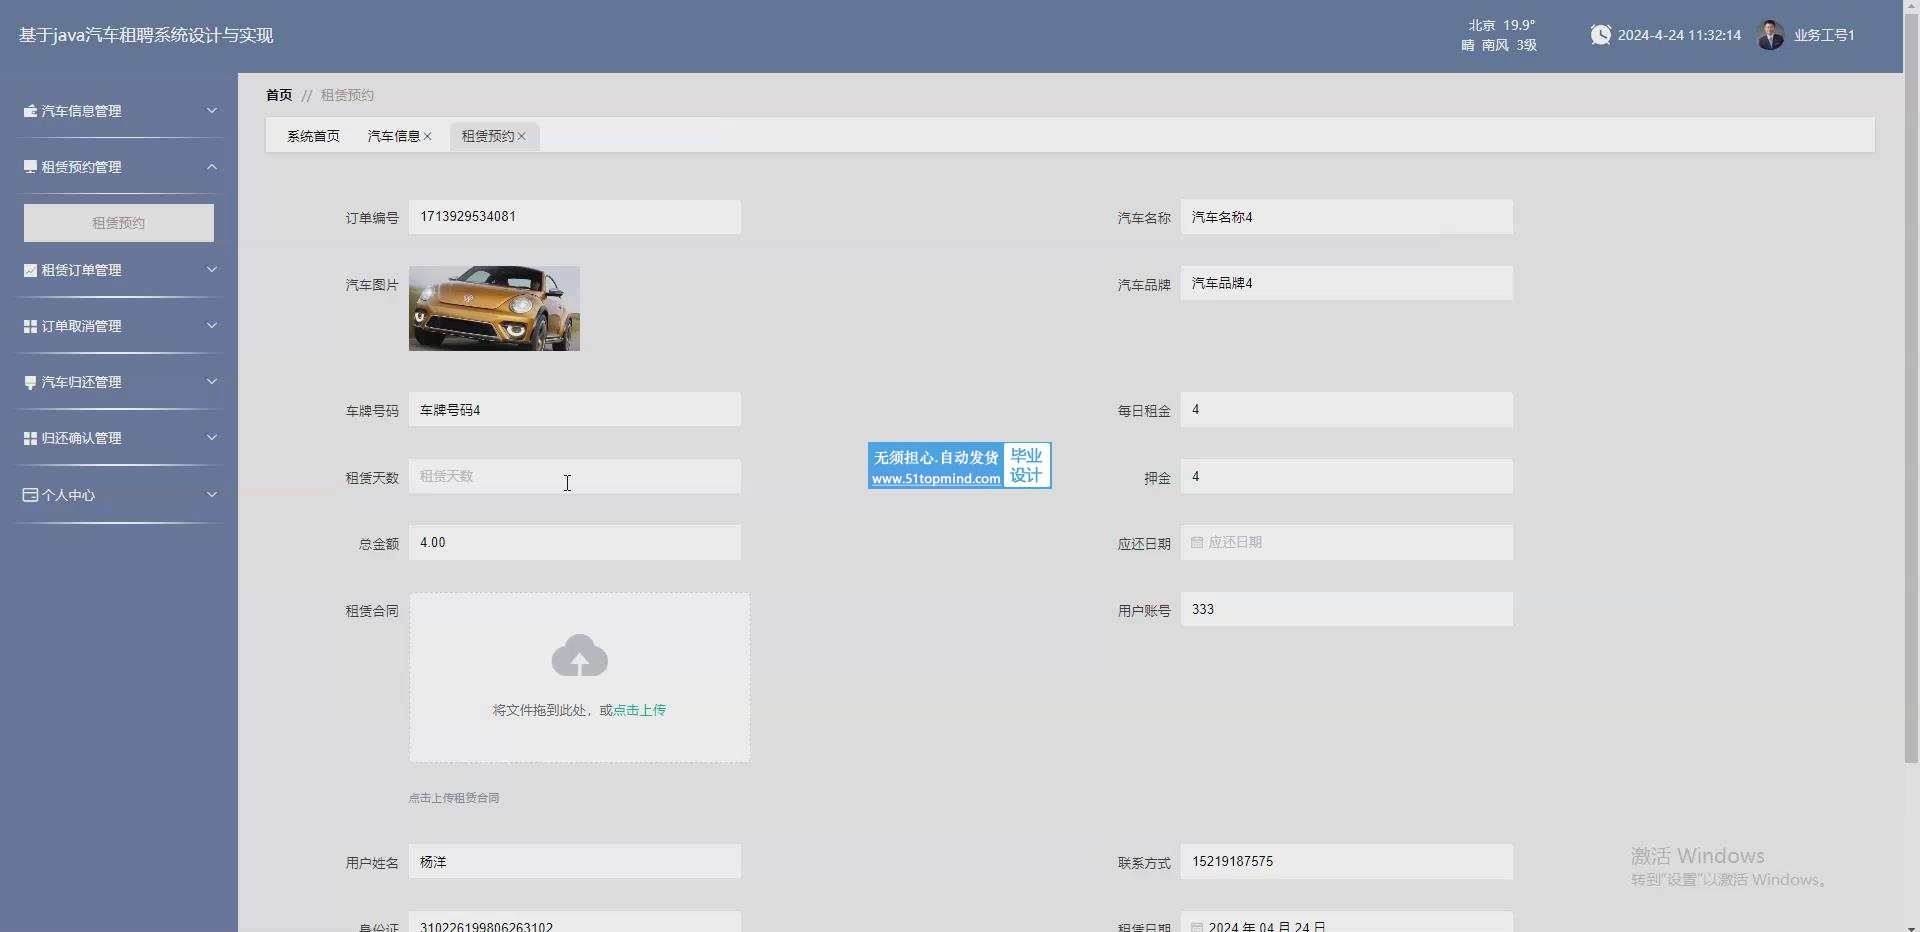Switch to the 汽车信息 tab
The height and width of the screenshot is (932, 1920).
click(394, 136)
